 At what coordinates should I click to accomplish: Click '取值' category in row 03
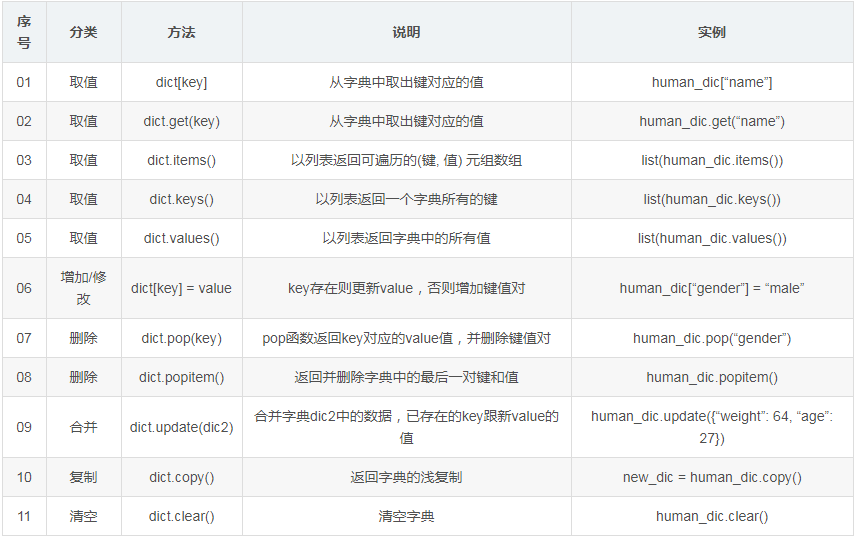pos(84,161)
